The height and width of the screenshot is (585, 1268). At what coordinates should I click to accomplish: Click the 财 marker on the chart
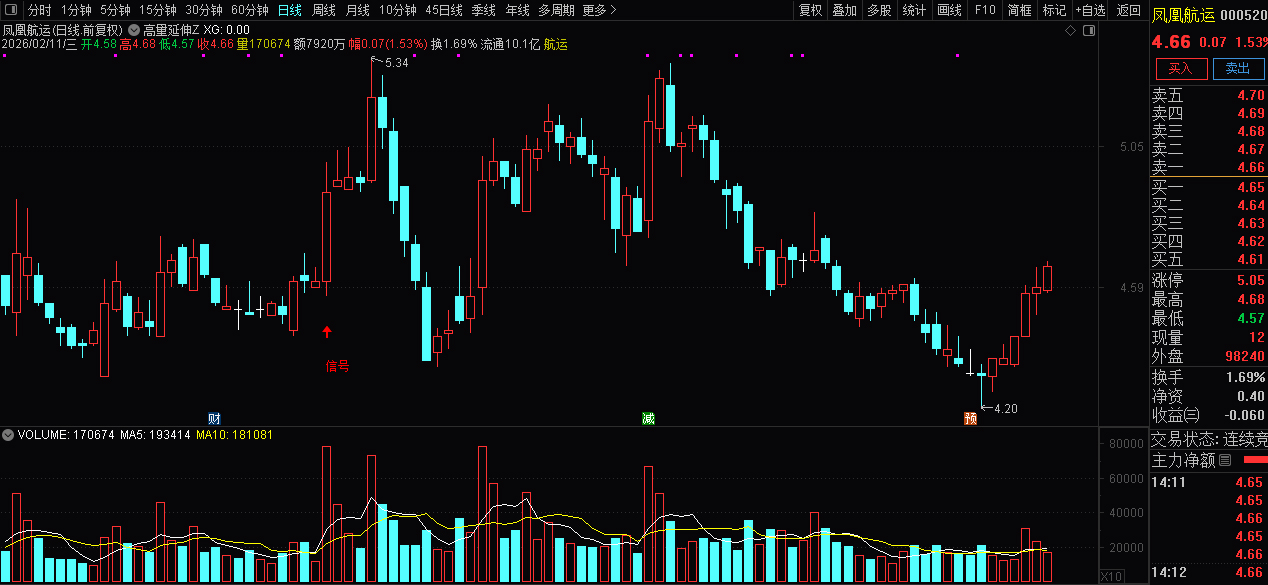pyautogui.click(x=214, y=417)
